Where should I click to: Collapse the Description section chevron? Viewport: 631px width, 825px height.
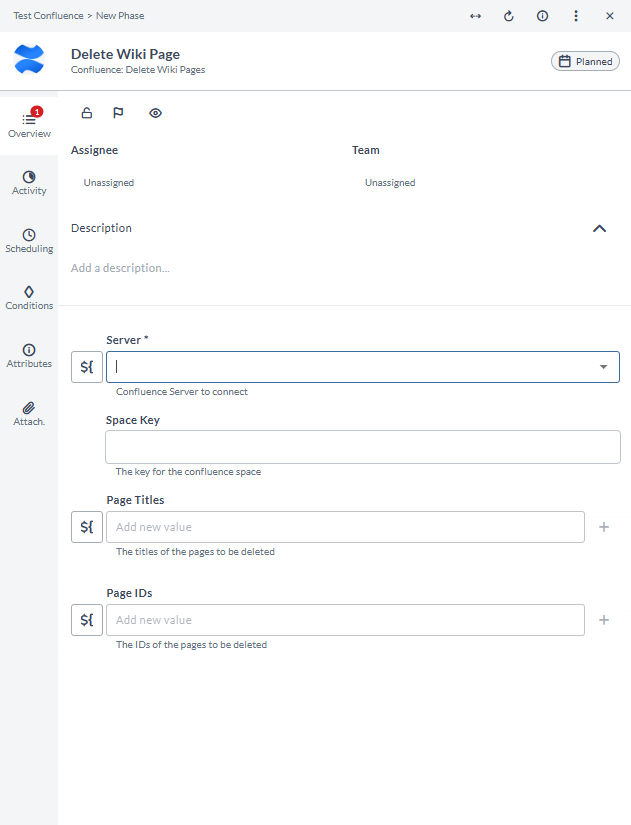[599, 228]
